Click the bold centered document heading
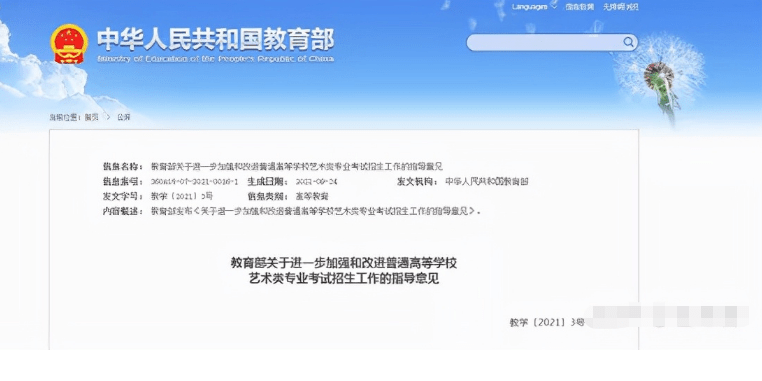The image size is (762, 381). click(344, 271)
